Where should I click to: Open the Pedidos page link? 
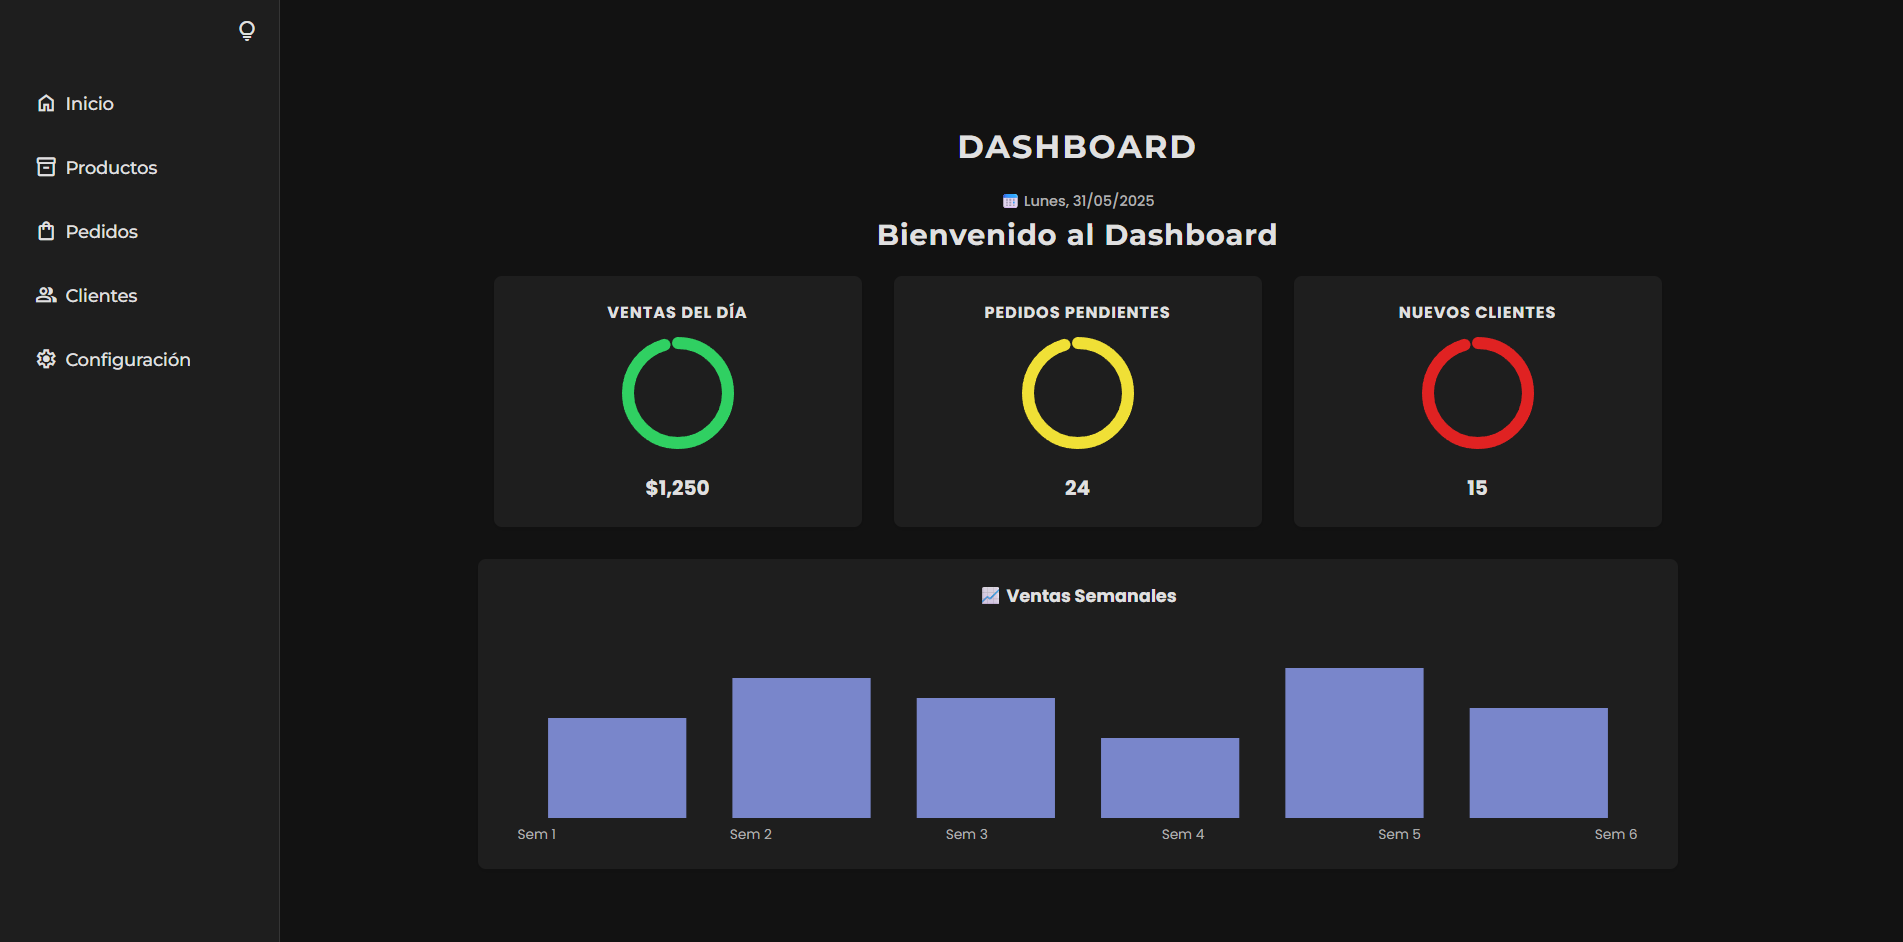(x=101, y=232)
